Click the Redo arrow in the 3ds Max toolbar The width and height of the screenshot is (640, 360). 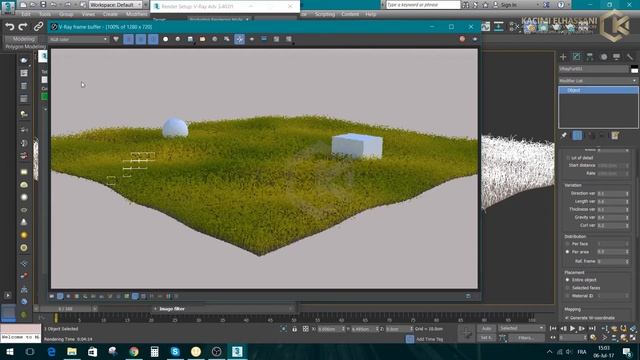click(x=23, y=27)
